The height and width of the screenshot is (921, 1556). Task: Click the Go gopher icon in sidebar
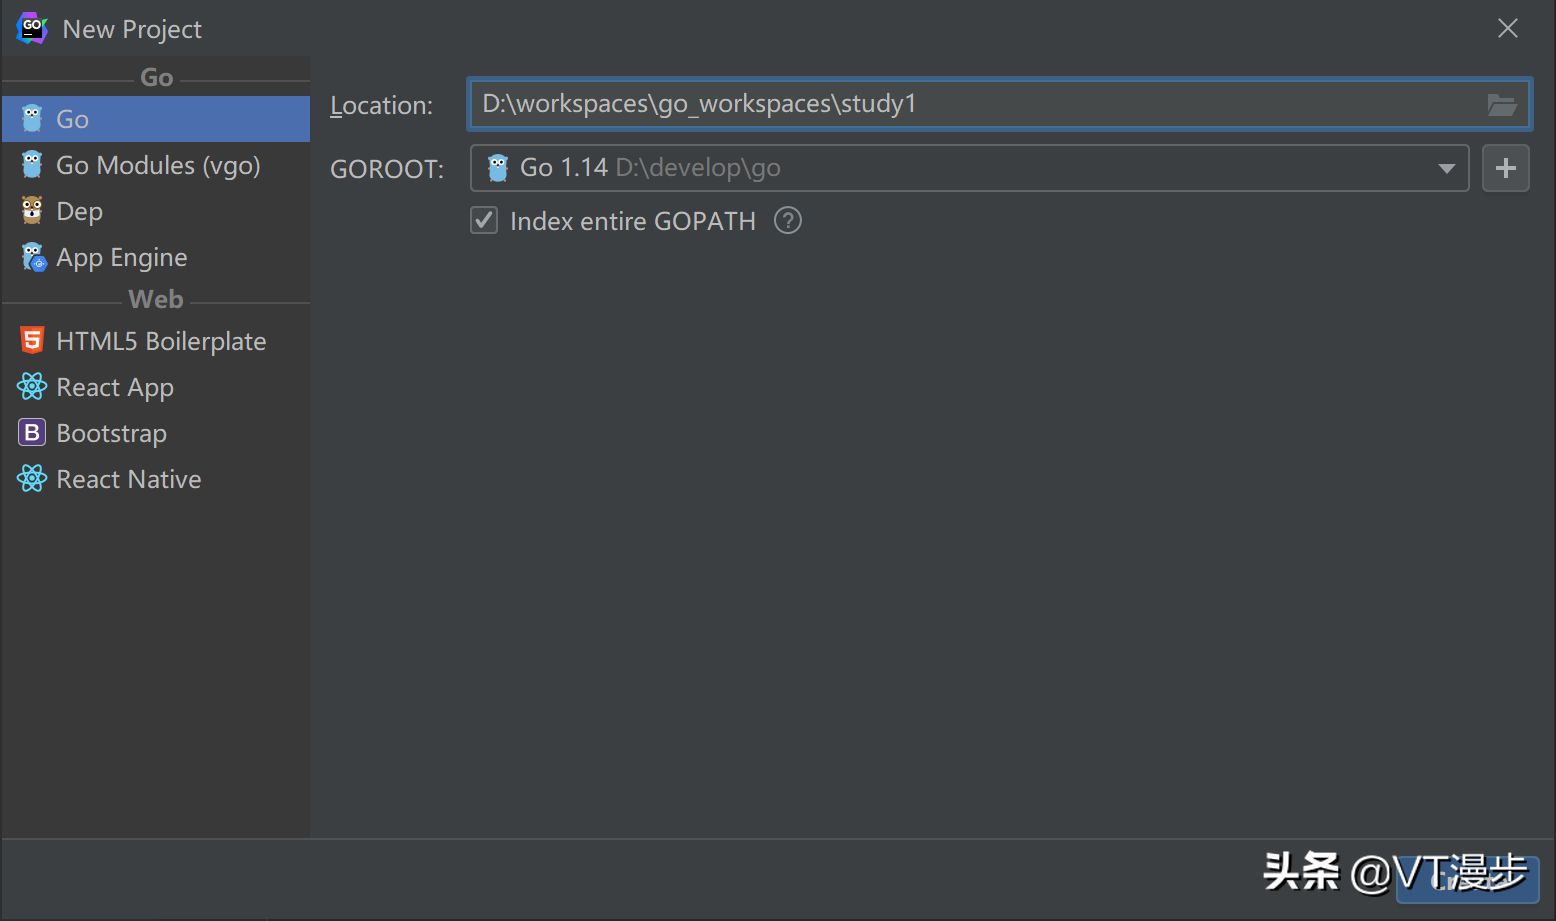coord(32,119)
